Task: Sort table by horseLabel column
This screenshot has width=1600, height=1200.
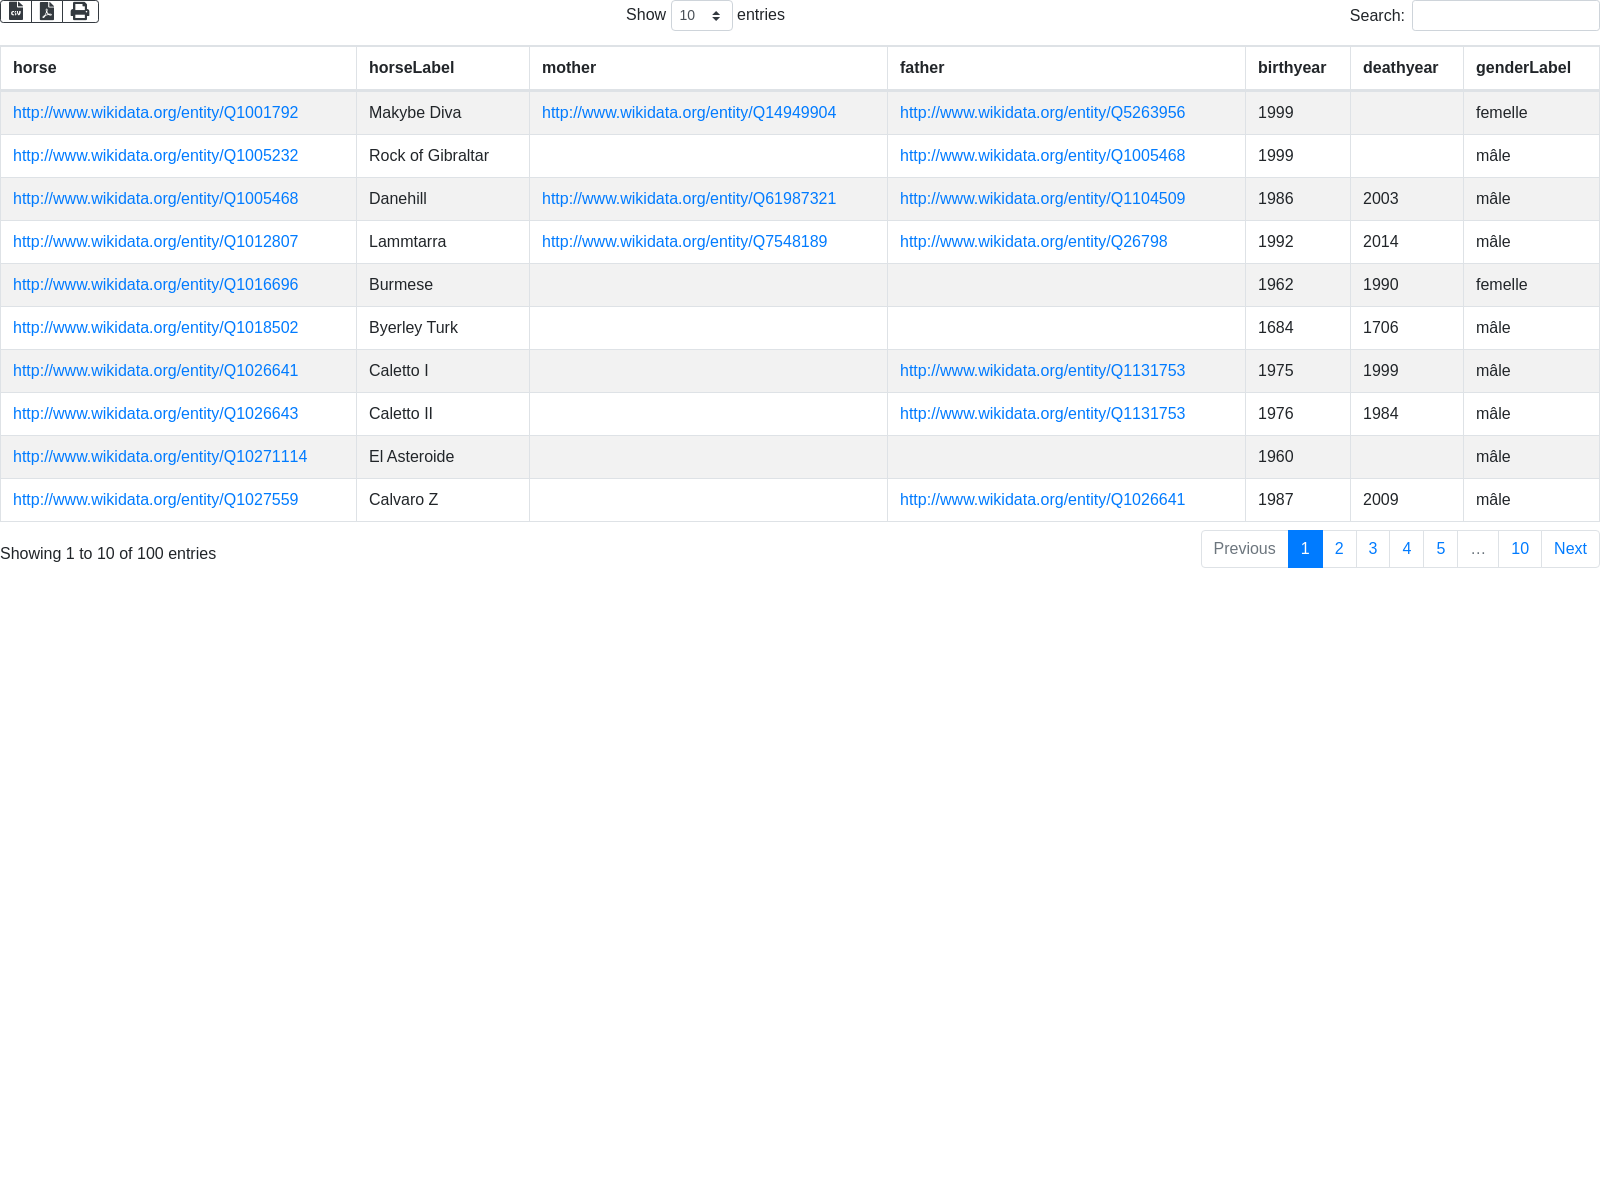Action: pyautogui.click(x=411, y=68)
